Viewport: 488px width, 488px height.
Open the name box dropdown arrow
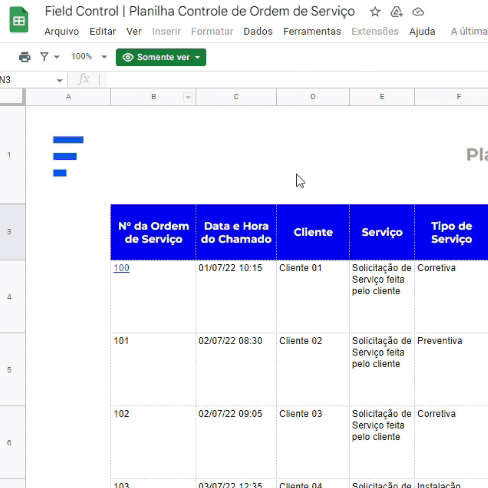[x=59, y=80]
